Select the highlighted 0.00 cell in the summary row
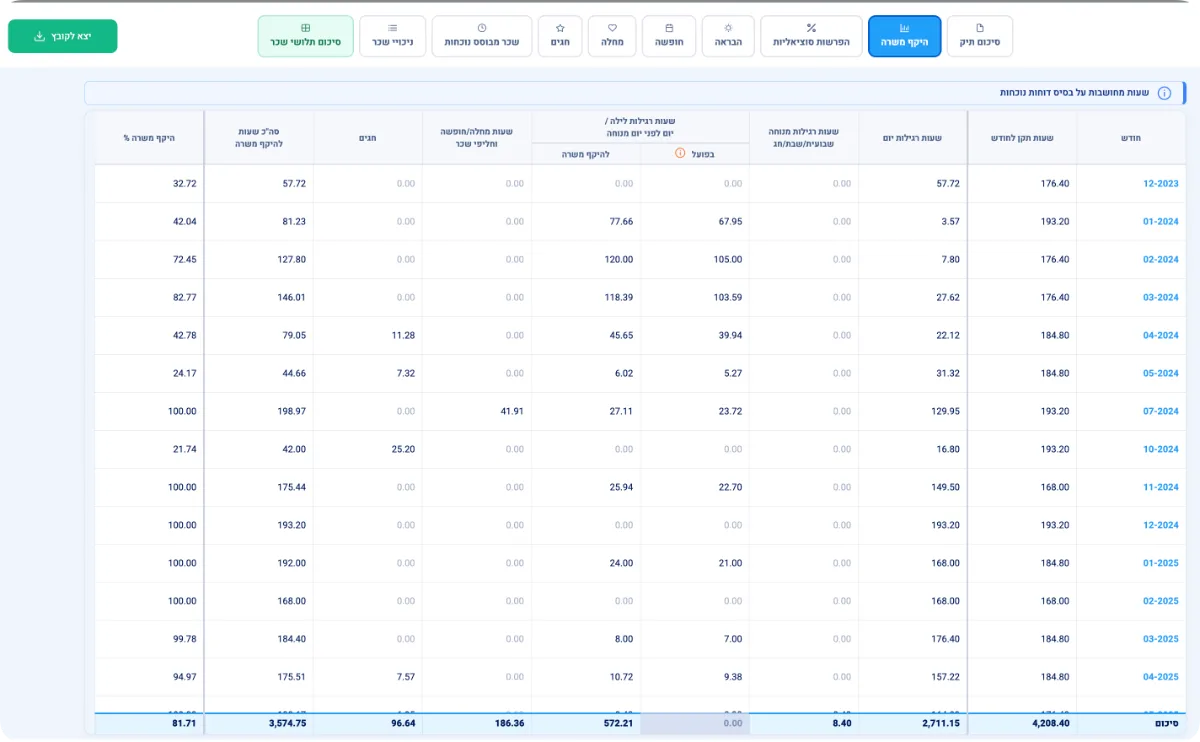Viewport: 1200px width, 742px height. click(695, 723)
